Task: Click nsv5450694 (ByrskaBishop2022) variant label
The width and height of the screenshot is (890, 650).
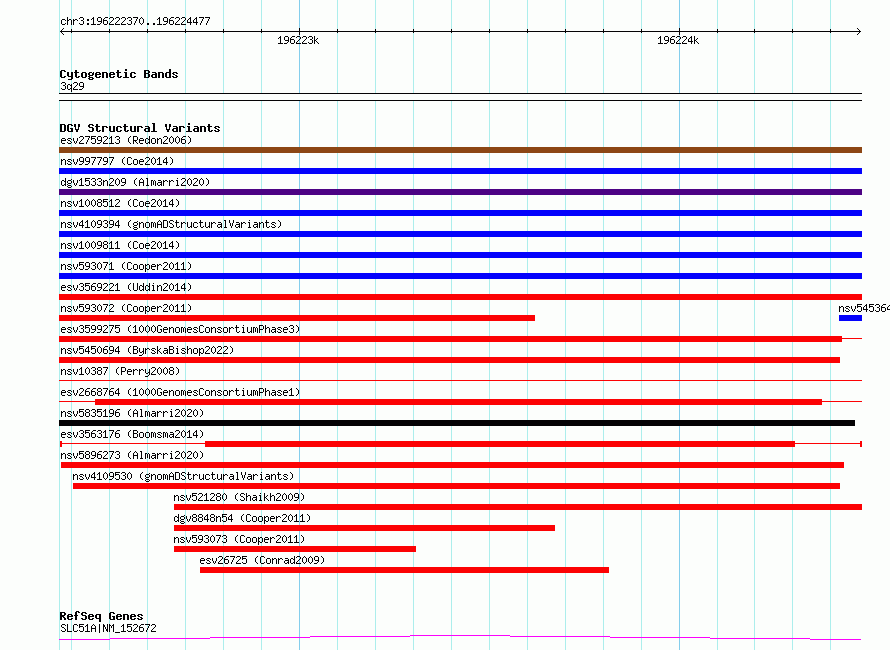Action: point(147,350)
